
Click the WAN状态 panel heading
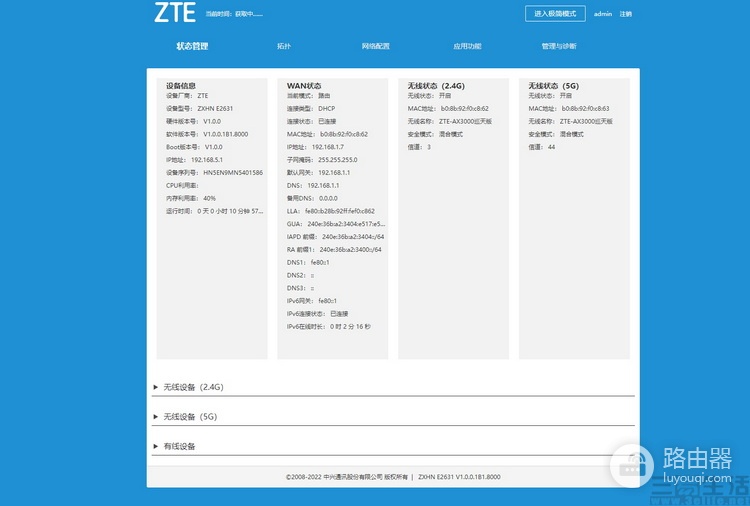tap(304, 86)
